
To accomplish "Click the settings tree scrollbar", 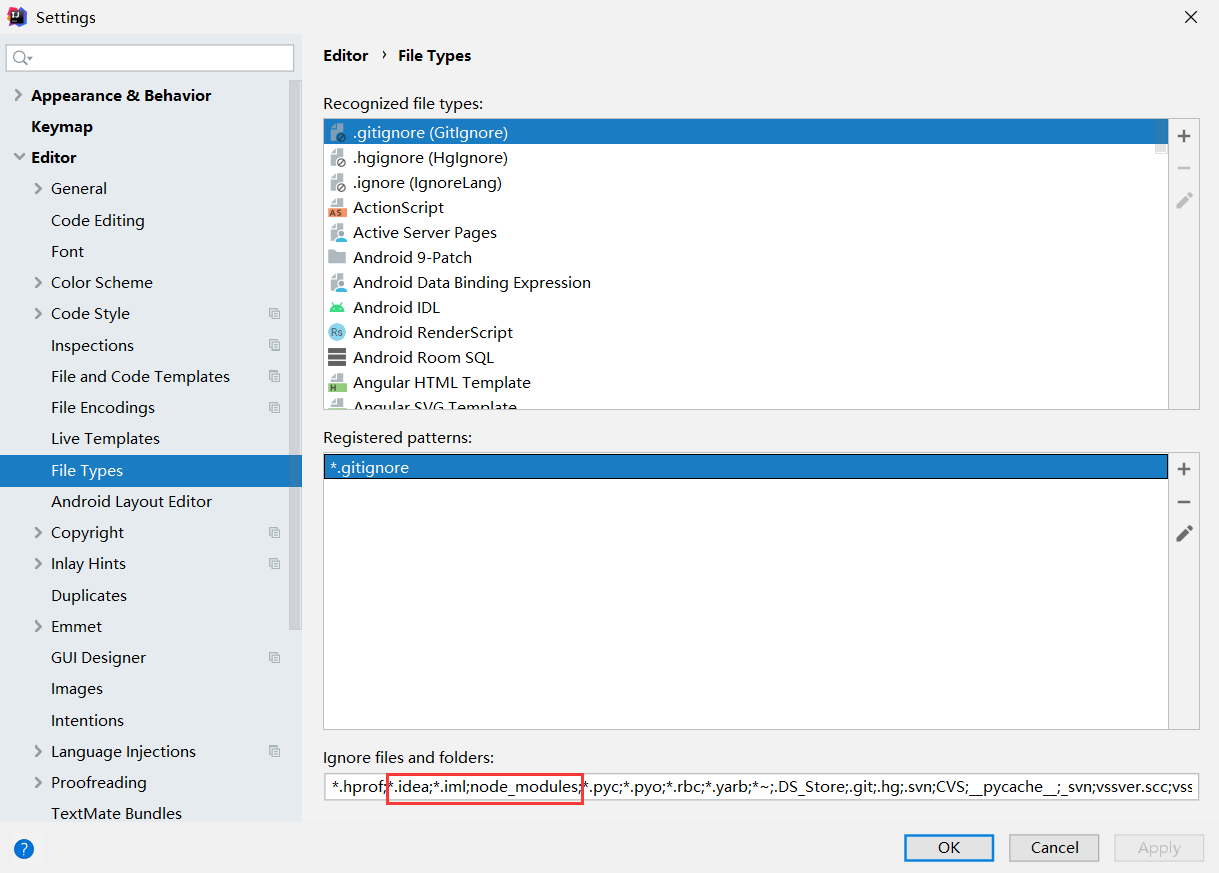I will pos(295,355).
